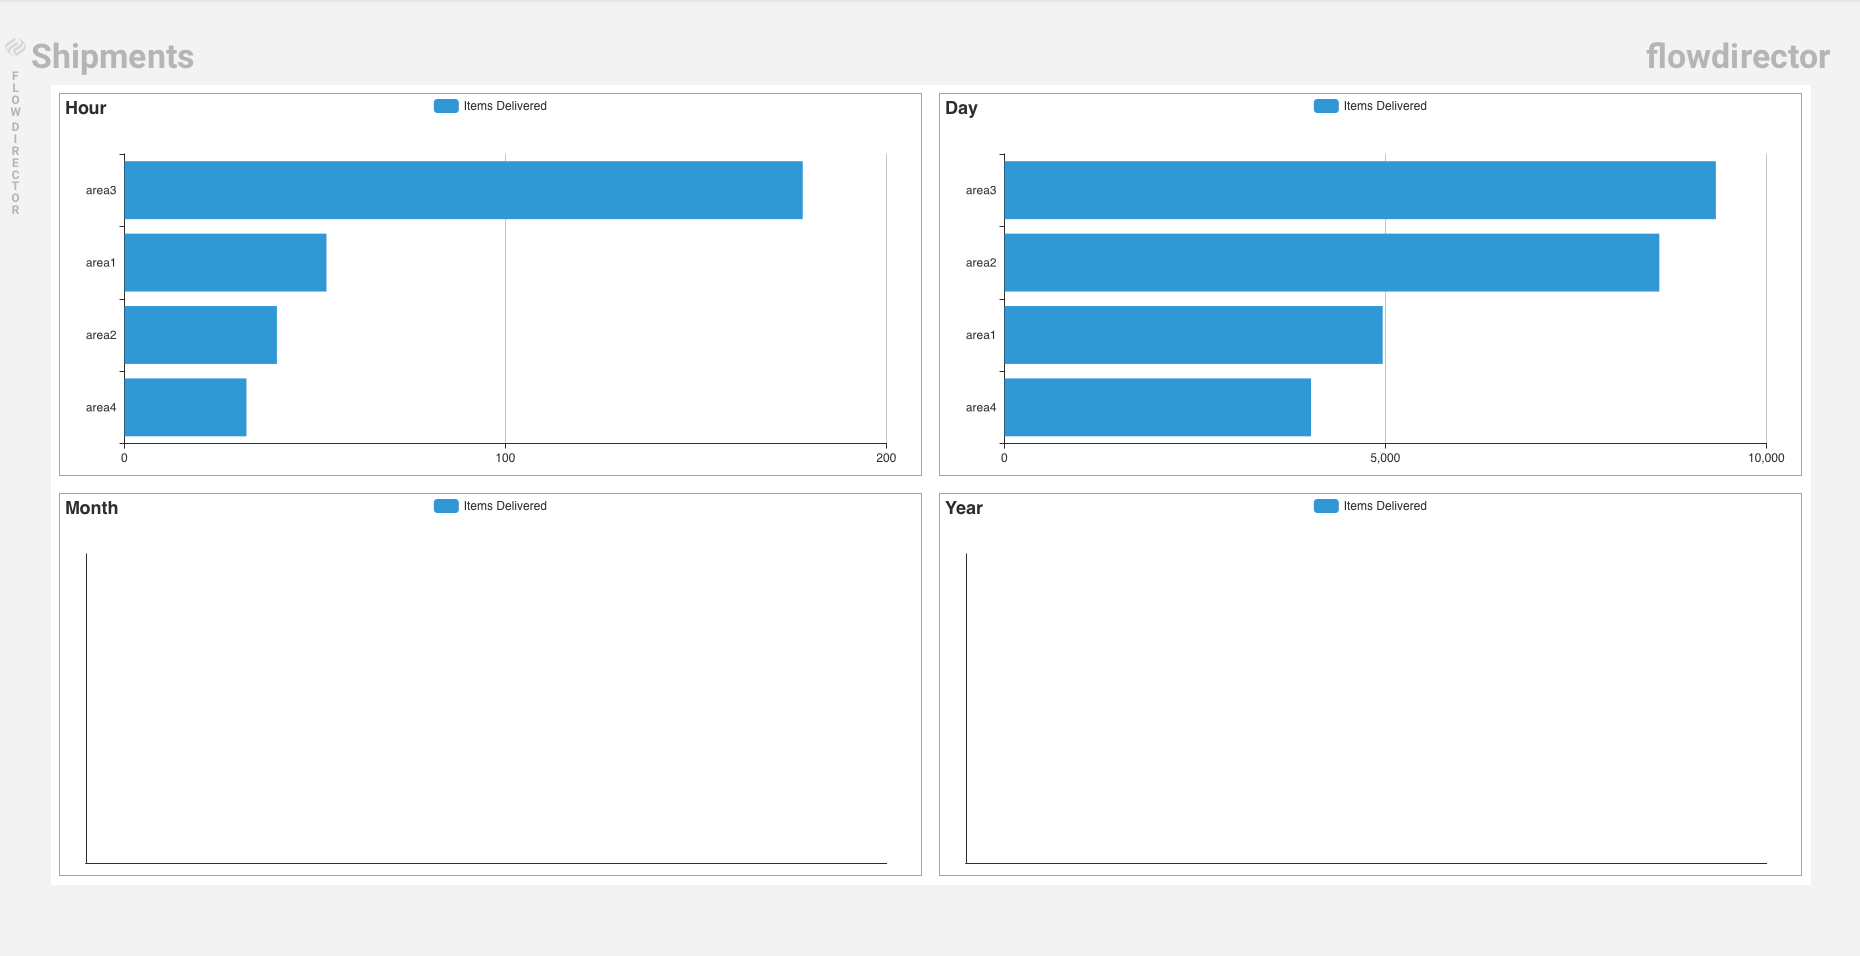The image size is (1860, 956).
Task: Click the flowdirector logo icon beside Shipments
Action: 15,47
